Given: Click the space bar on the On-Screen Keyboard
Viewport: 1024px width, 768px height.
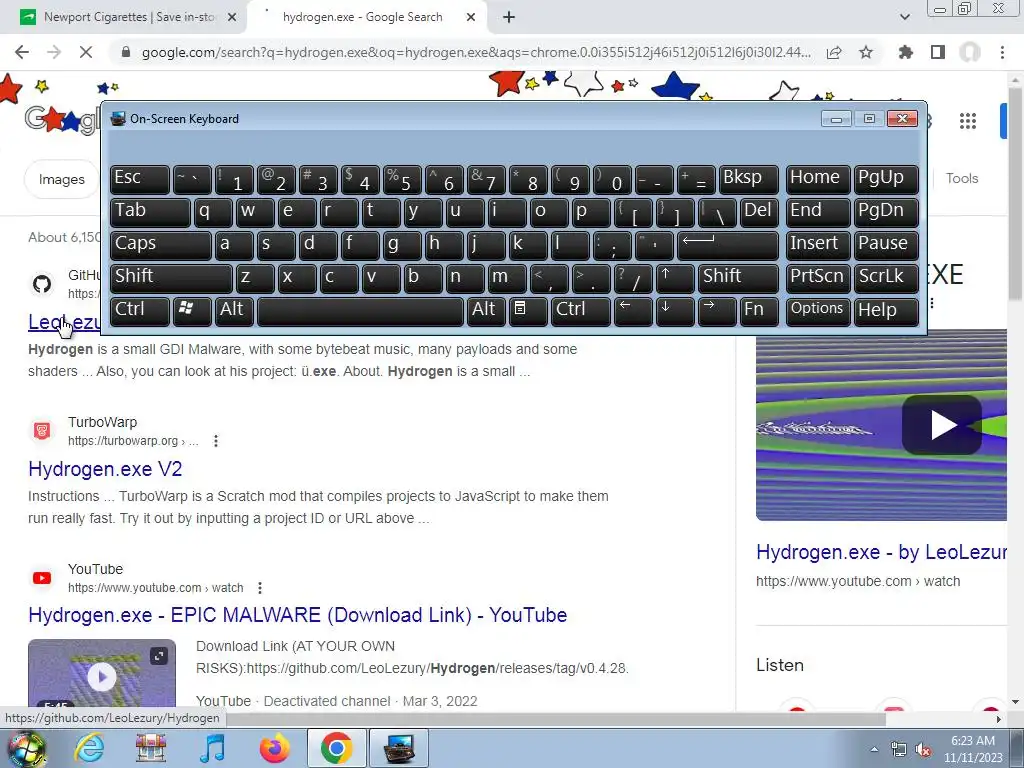Looking at the screenshot, I should click(360, 311).
